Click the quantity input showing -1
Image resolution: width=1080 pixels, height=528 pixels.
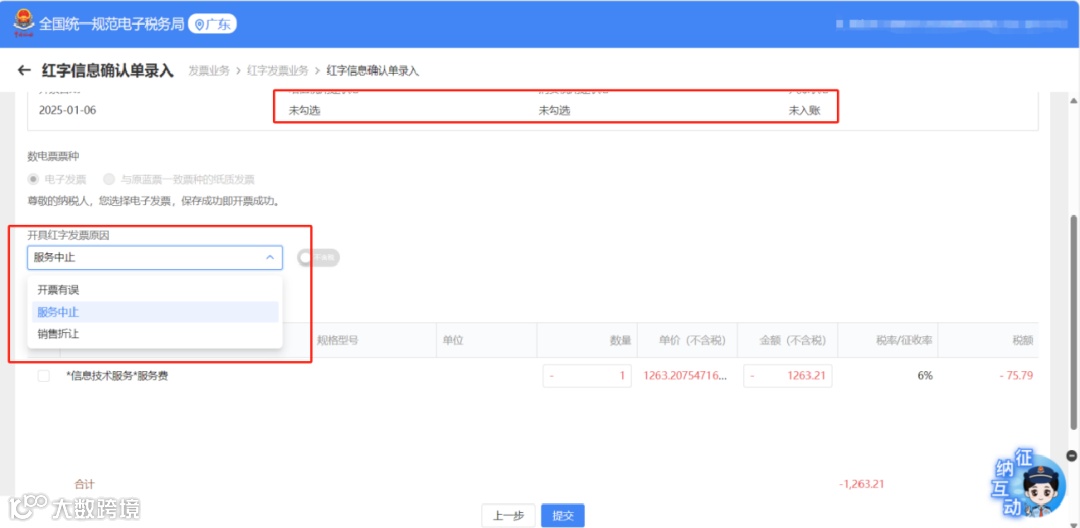[587, 376]
